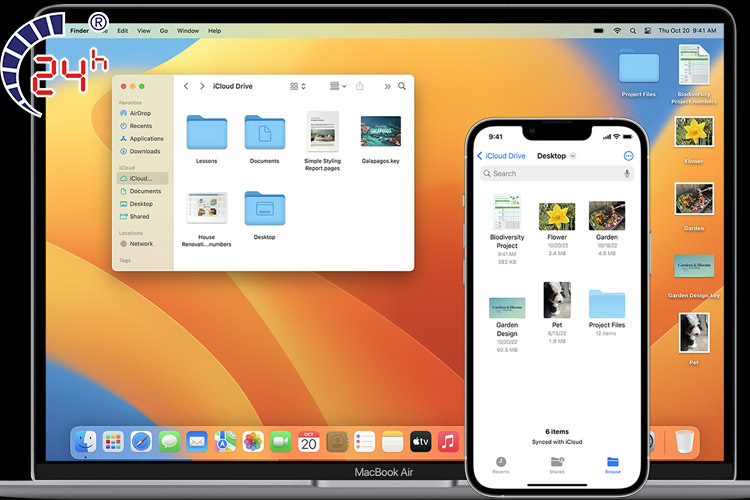Viewport: 750px width, 500px height.
Task: Open Music app in the Dock
Action: point(448,441)
